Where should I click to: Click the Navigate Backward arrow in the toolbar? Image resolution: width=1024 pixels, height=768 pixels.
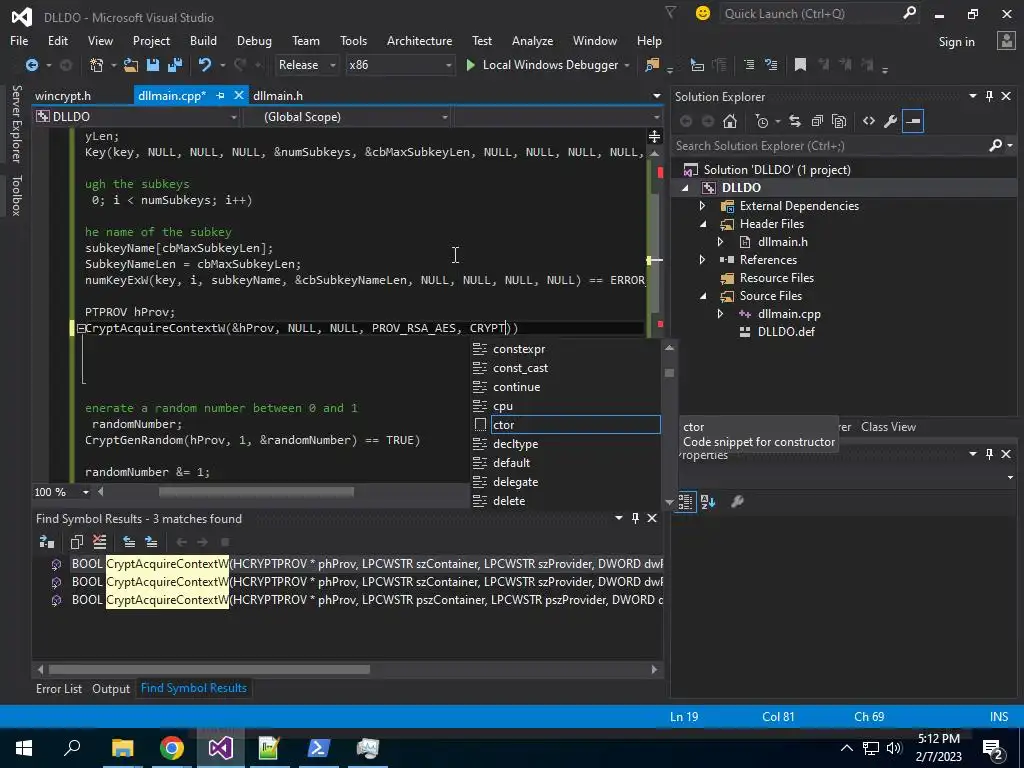coord(31,65)
